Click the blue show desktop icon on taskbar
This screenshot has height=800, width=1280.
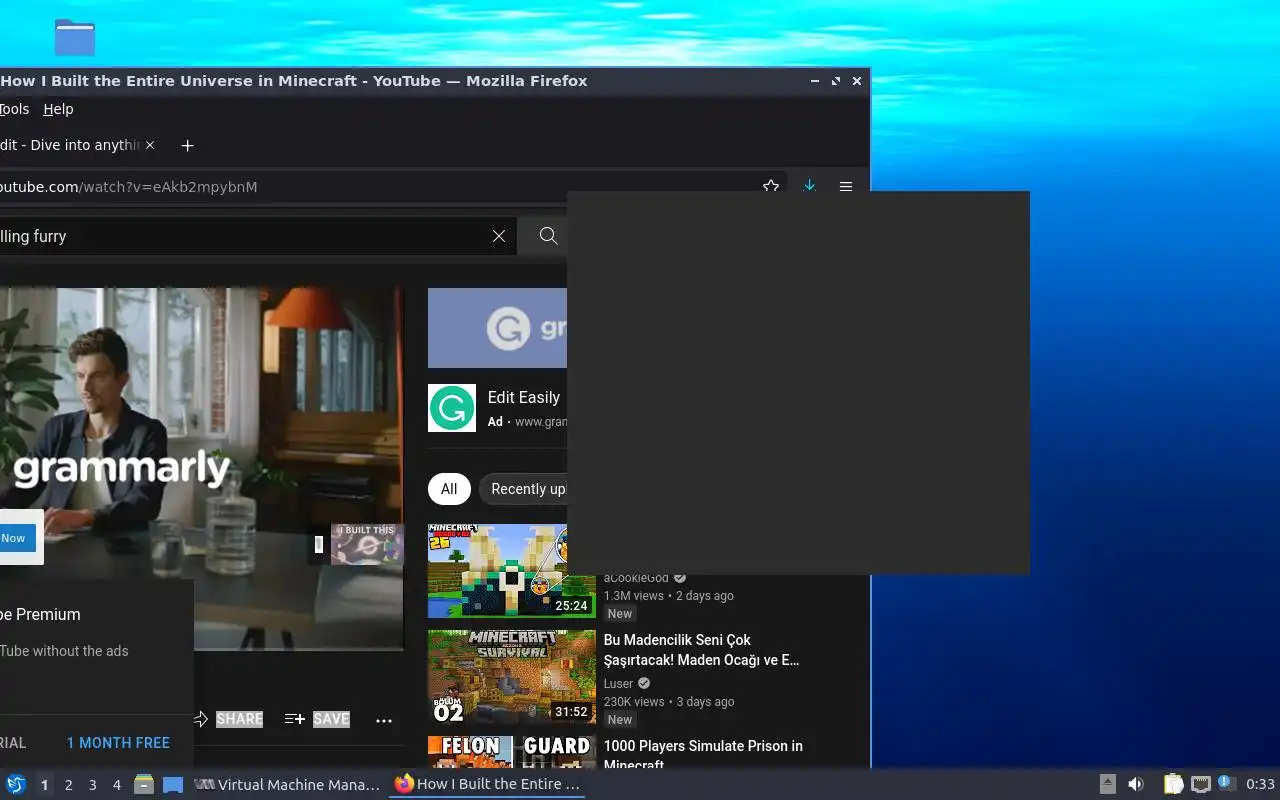pos(173,784)
